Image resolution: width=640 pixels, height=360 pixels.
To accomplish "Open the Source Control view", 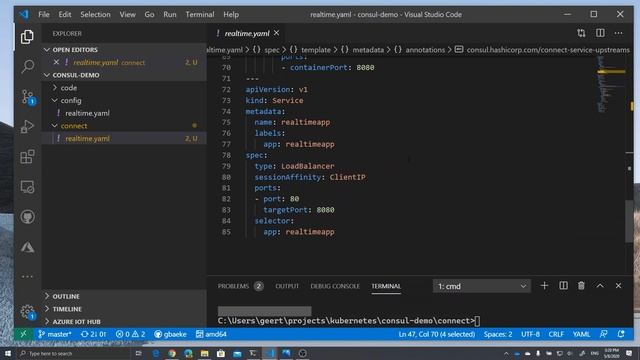I will (x=27, y=97).
